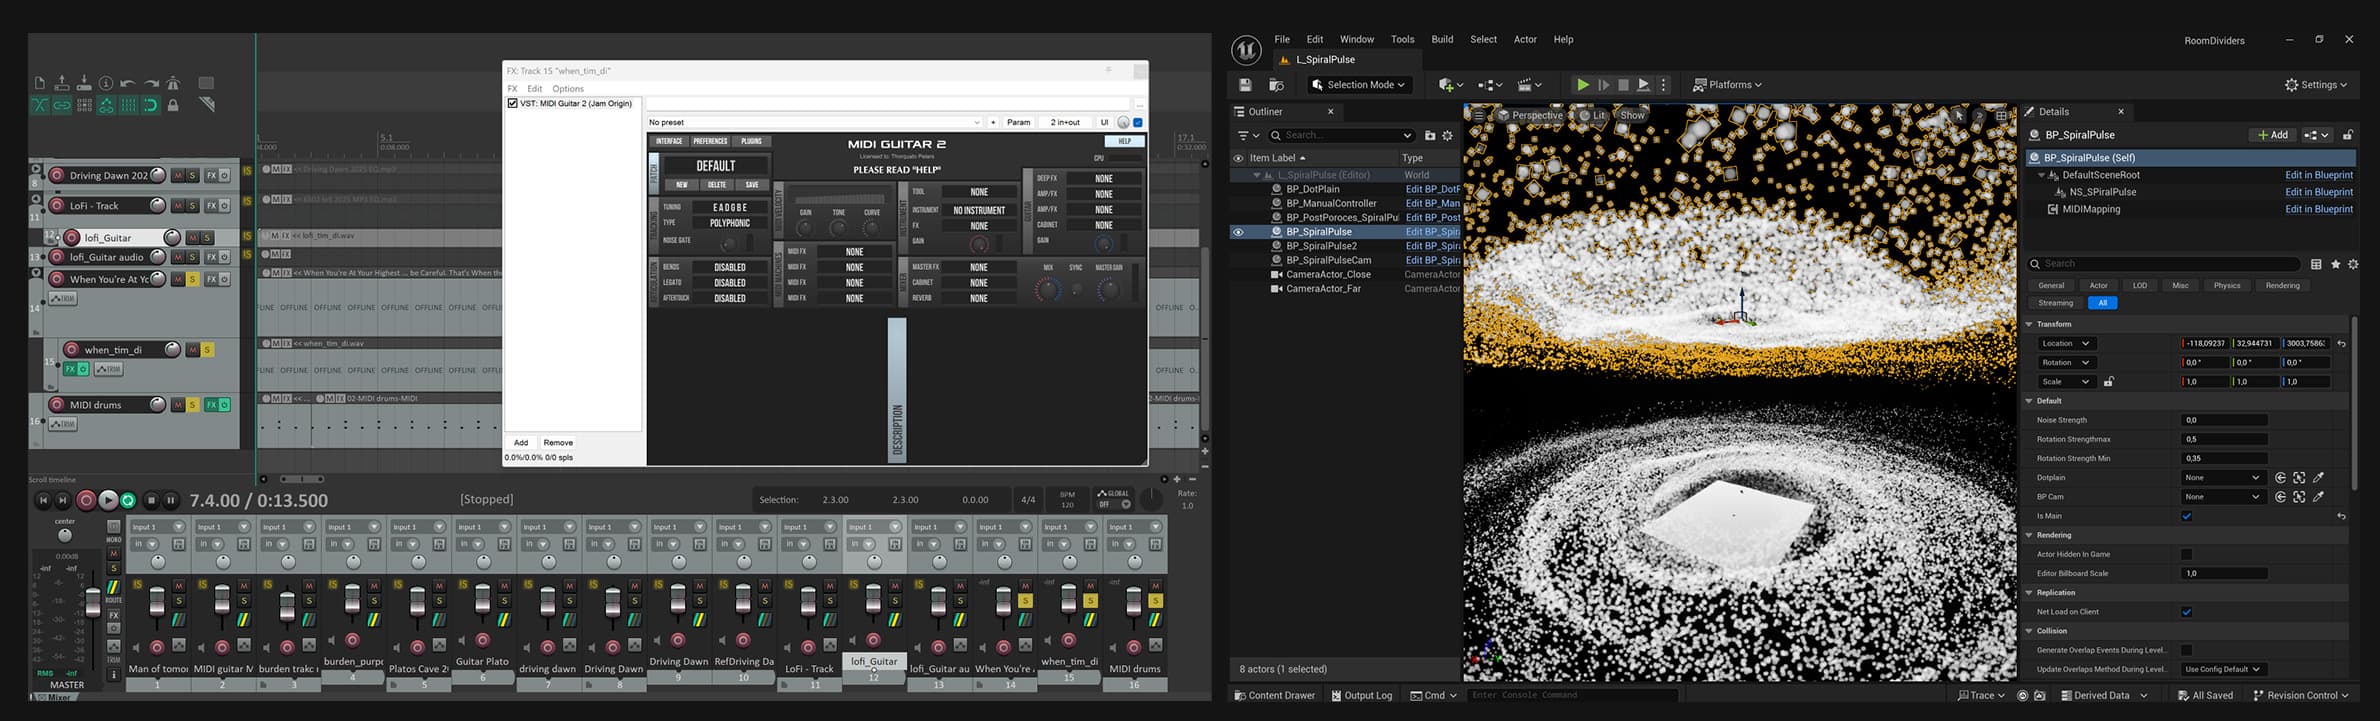This screenshot has height=721, width=2380.
Task: Click the favorites star icon in Details
Action: tap(2335, 264)
